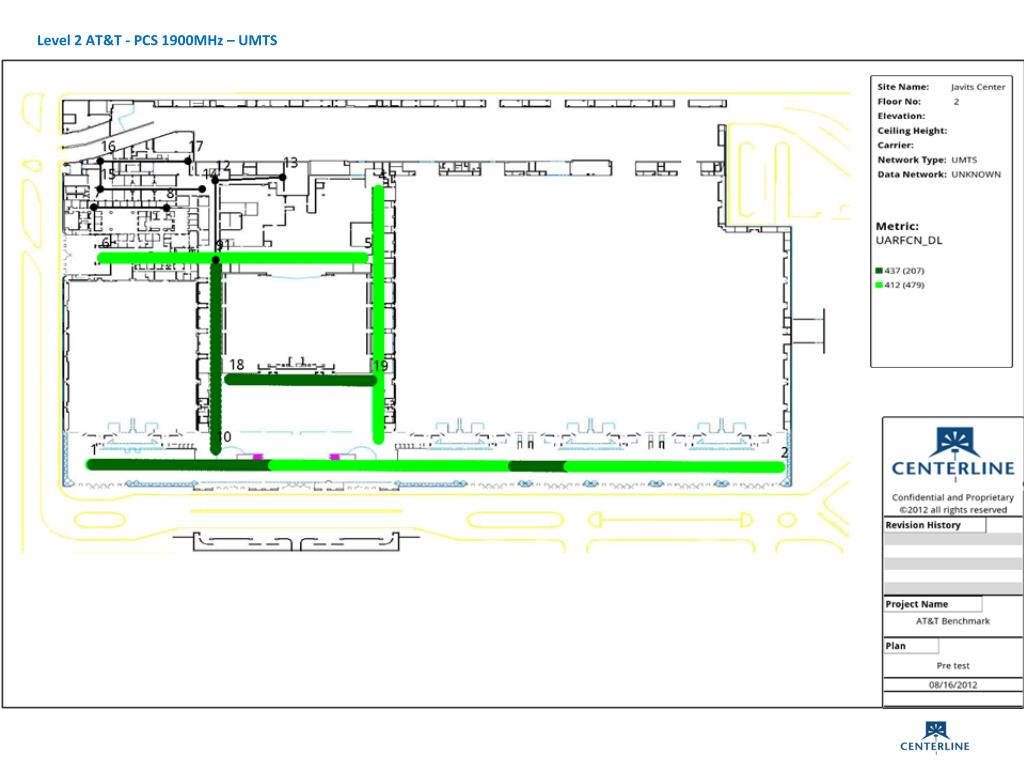The width and height of the screenshot is (1024, 768).
Task: Click the light green 412 legend swatch
Action: pos(879,285)
